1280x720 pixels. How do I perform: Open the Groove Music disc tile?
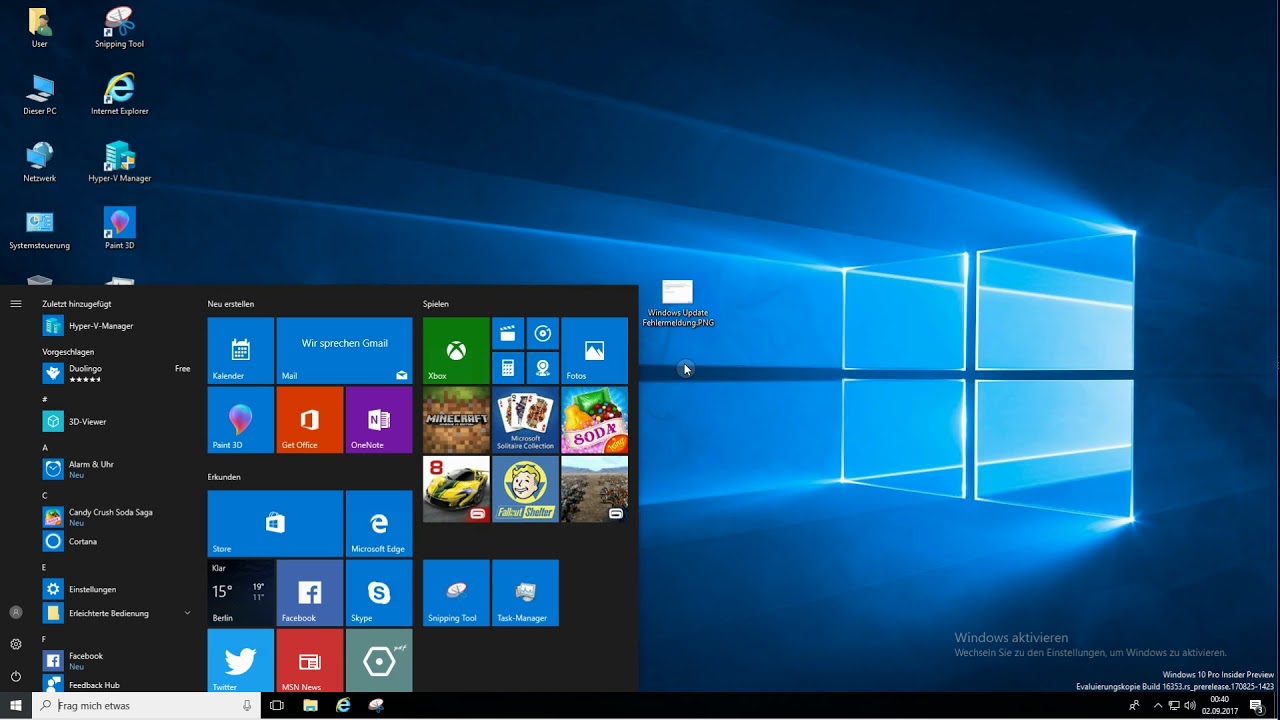[x=543, y=333]
